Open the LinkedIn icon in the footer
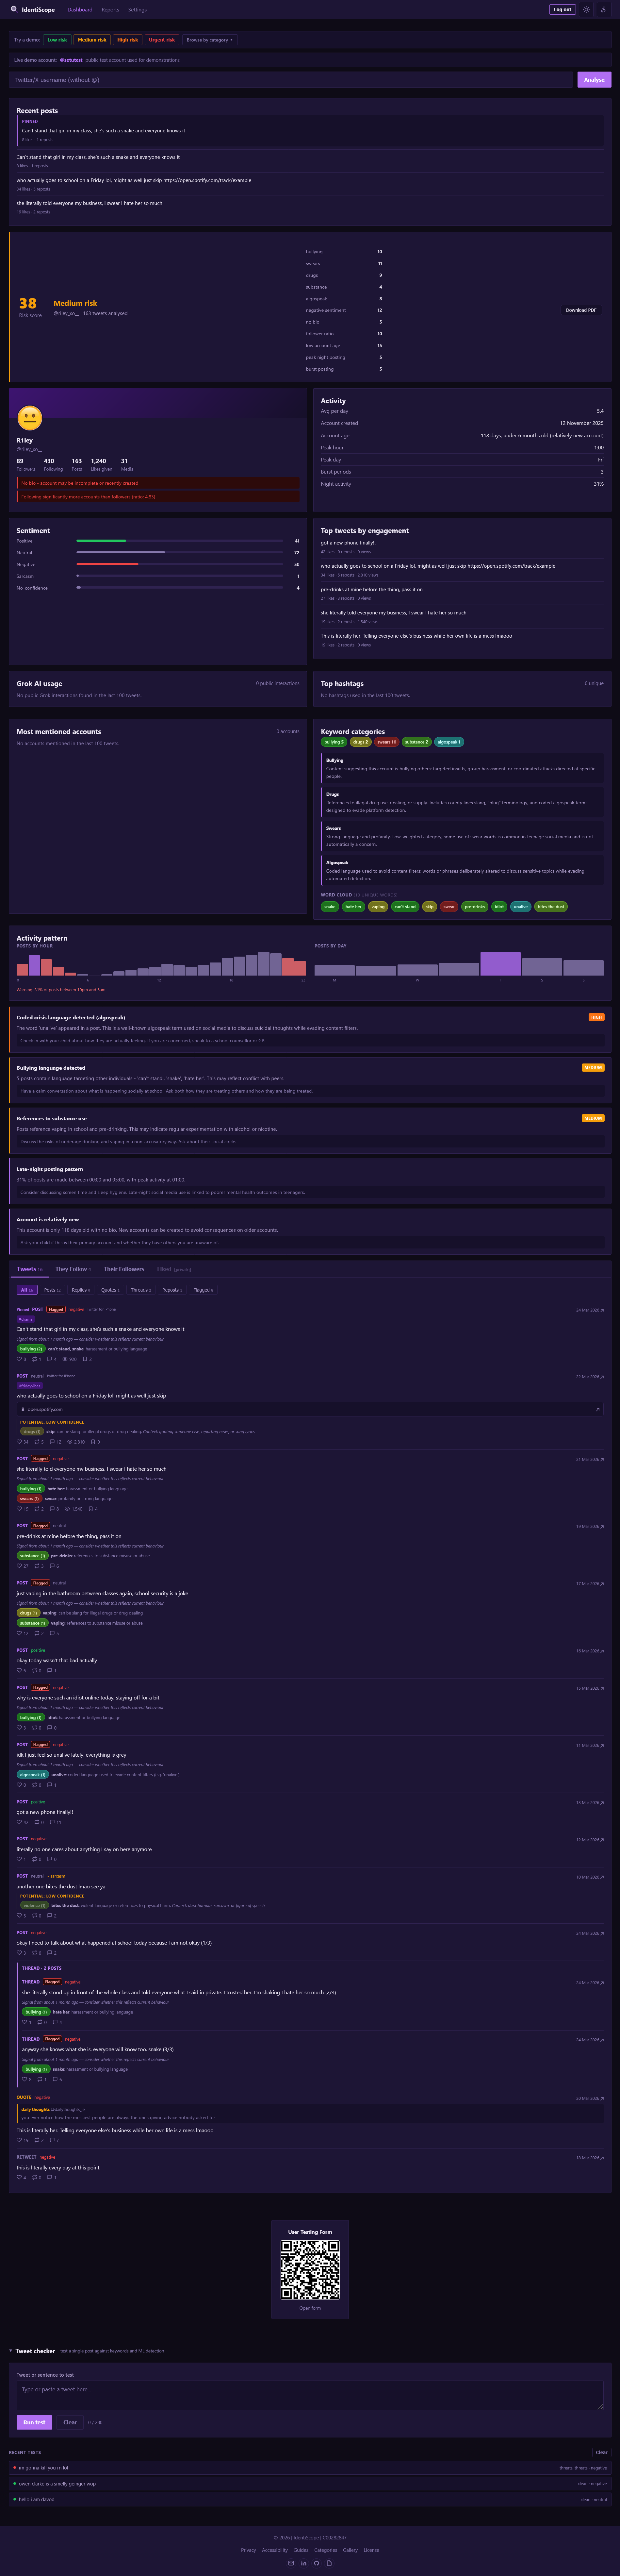The height and width of the screenshot is (2576, 620). click(304, 2563)
